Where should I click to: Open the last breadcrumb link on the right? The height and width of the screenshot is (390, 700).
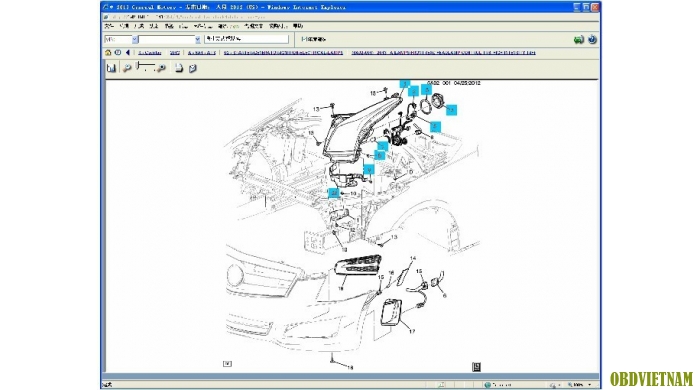pyautogui.click(x=443, y=53)
